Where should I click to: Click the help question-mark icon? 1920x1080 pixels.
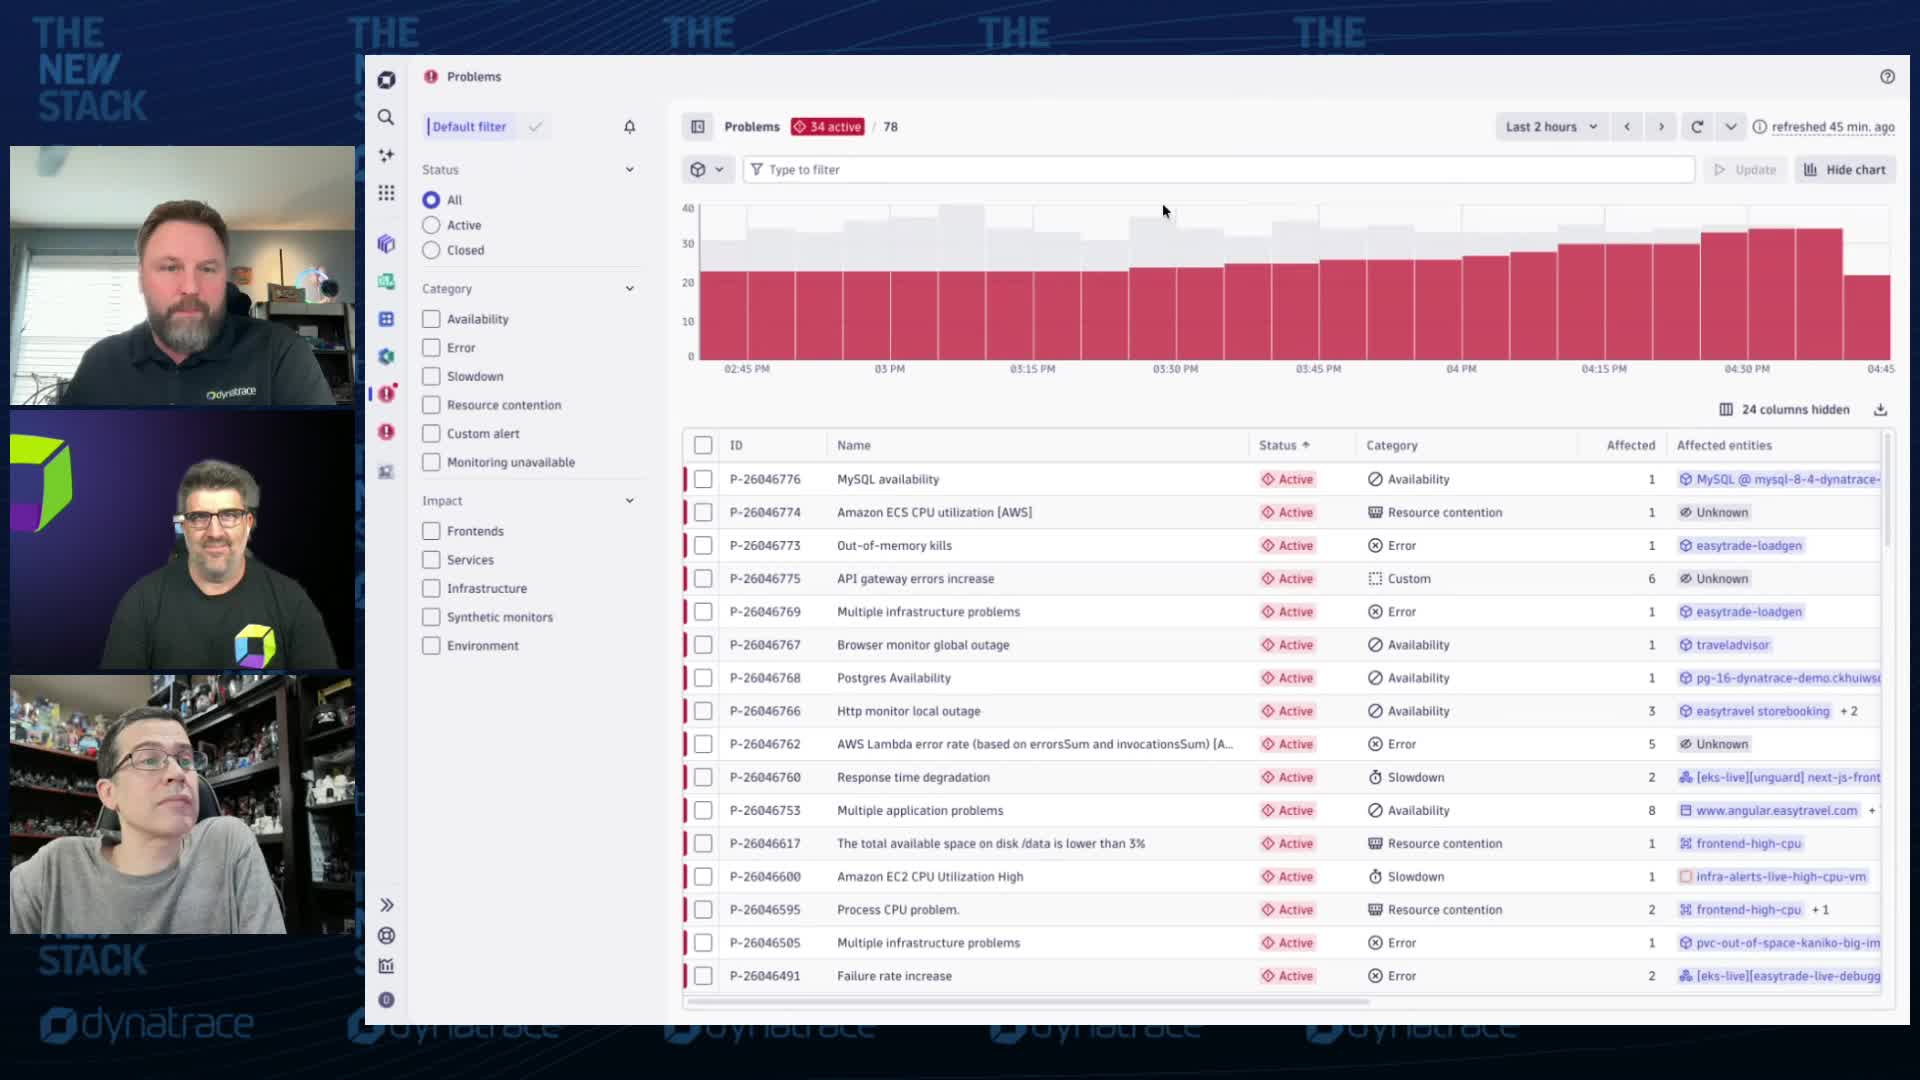(x=1887, y=77)
